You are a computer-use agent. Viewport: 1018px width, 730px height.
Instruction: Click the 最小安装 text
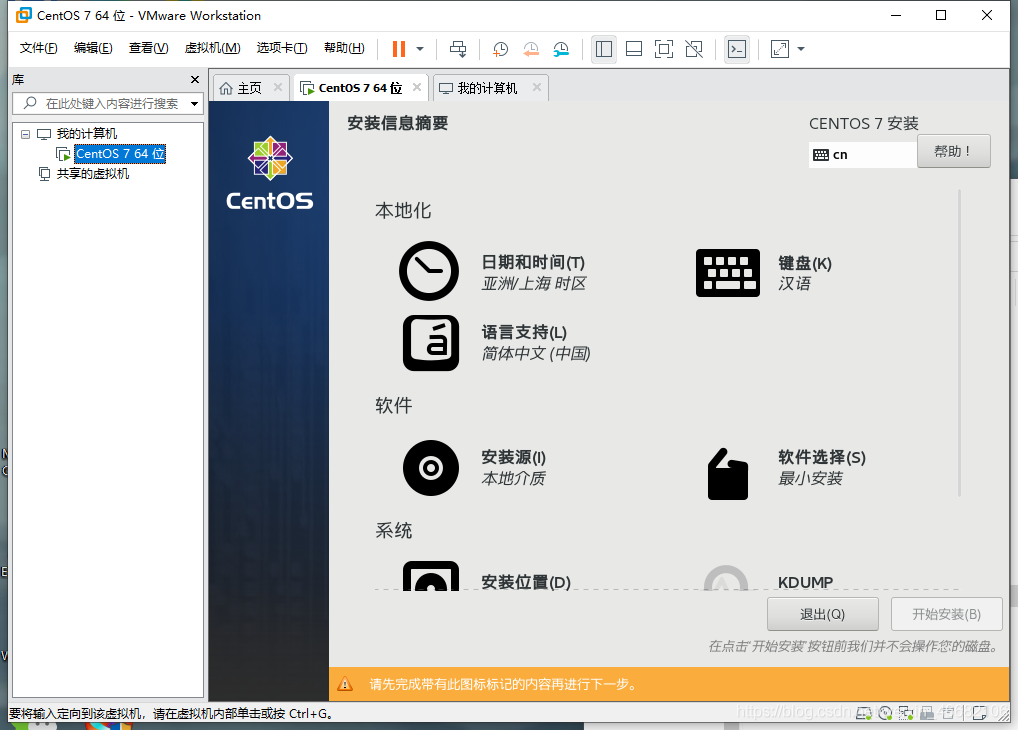(810, 479)
